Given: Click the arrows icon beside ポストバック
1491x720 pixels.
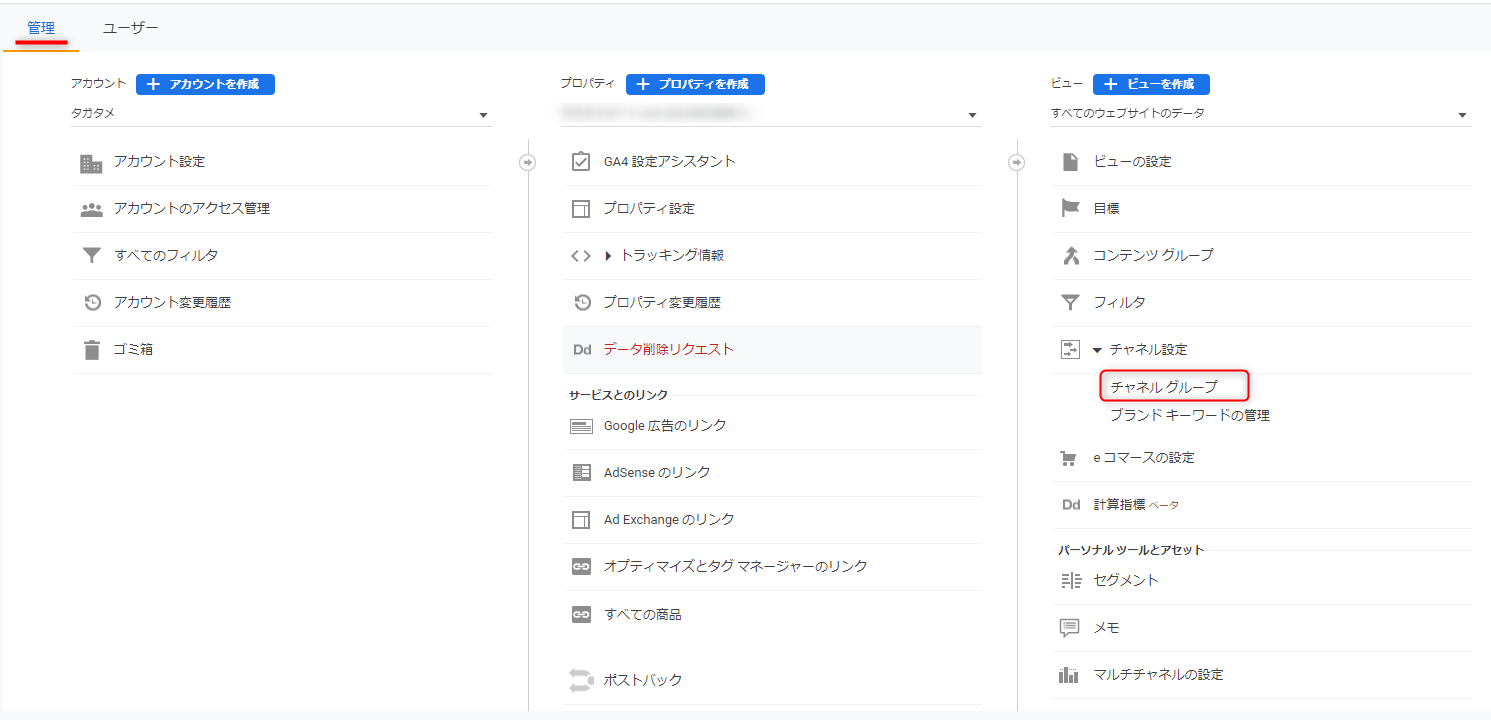Looking at the screenshot, I should pos(581,680).
